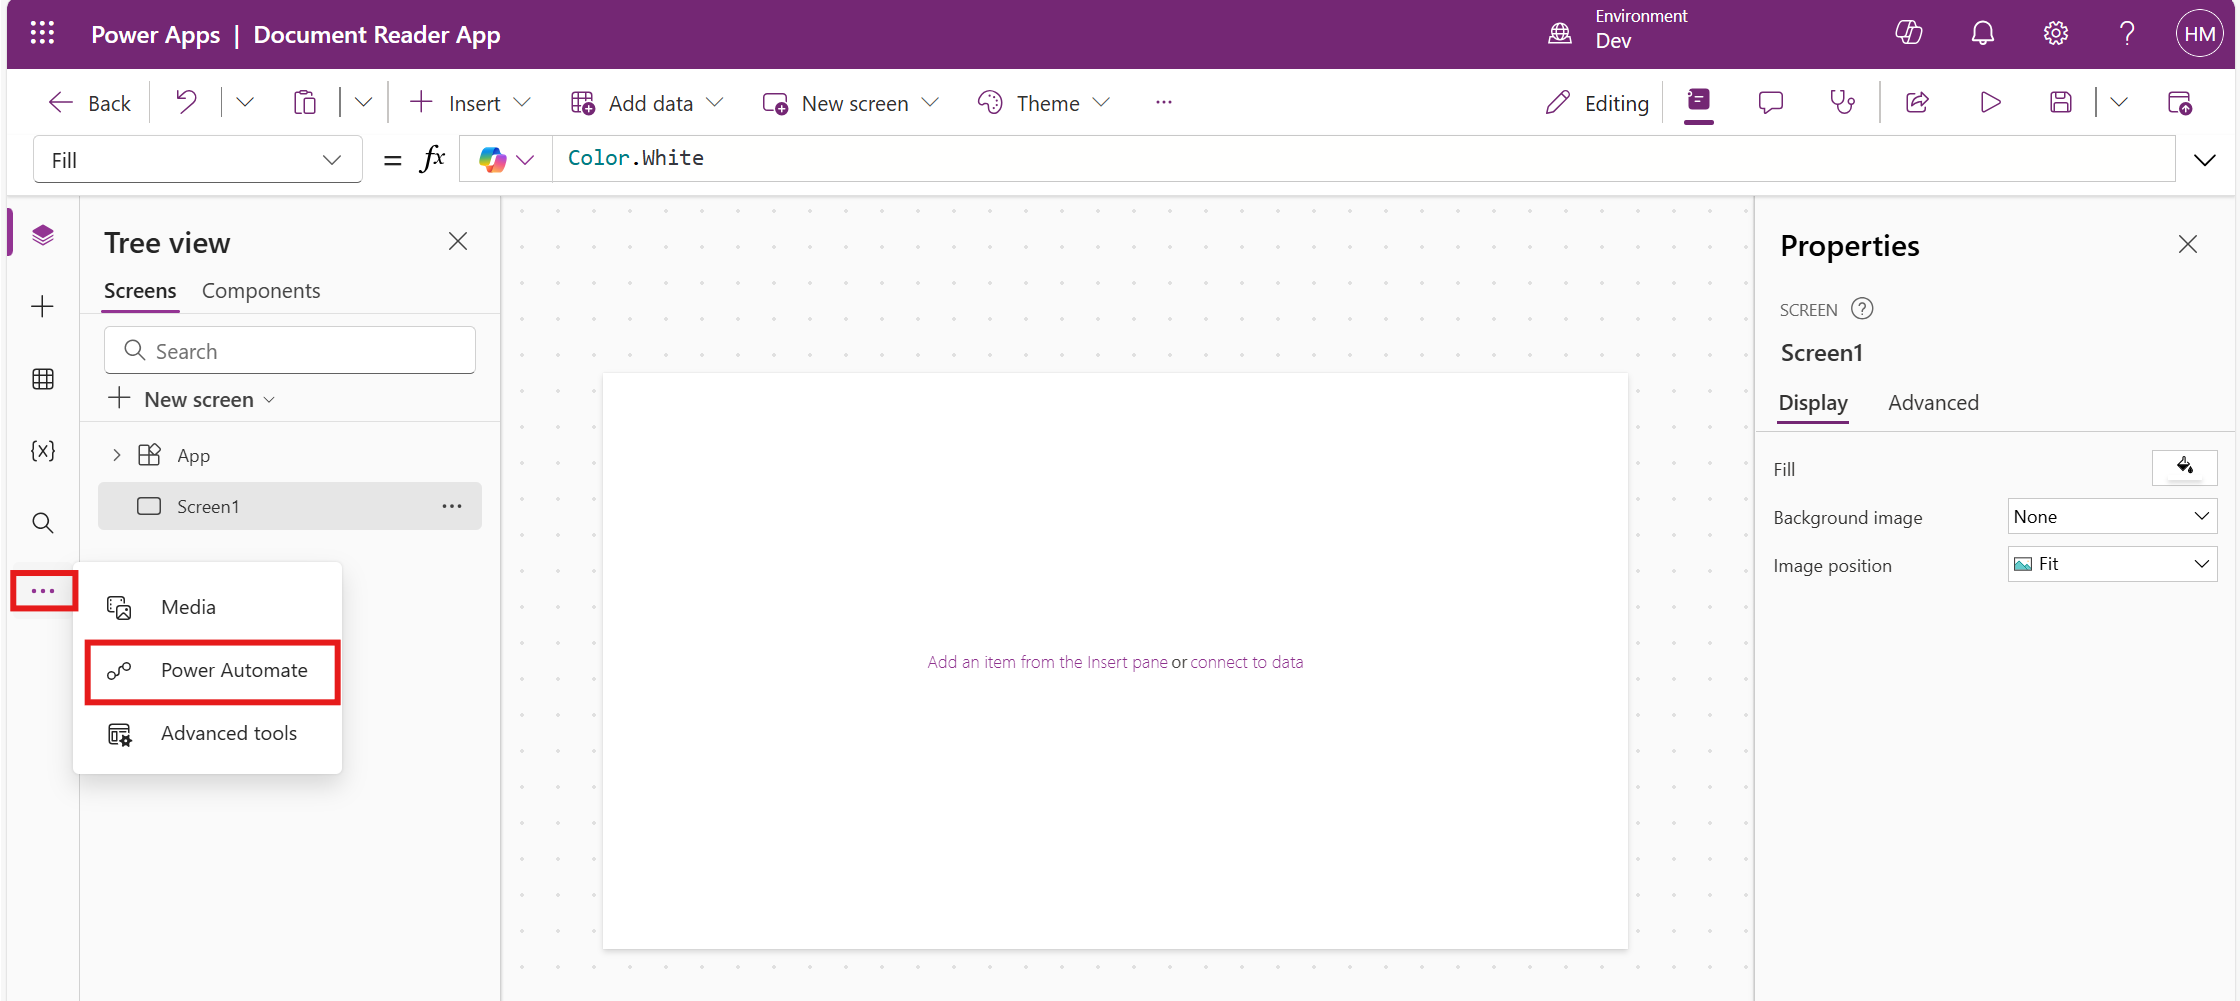Click the Tree view Search field
Viewport: 2240px width, 1001px height.
click(290, 351)
